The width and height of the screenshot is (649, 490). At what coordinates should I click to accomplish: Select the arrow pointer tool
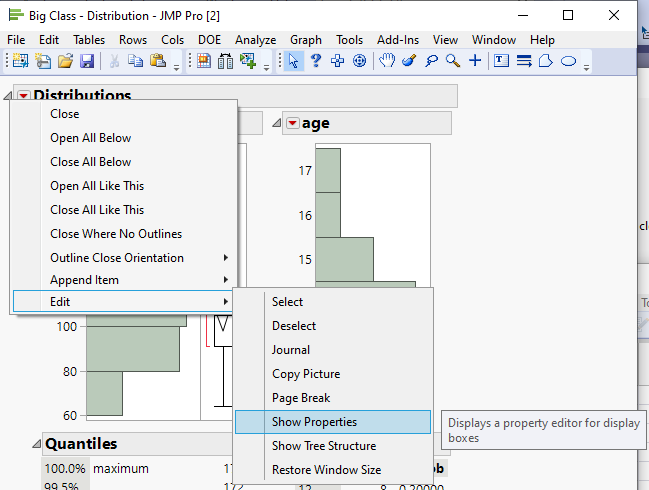pos(293,61)
